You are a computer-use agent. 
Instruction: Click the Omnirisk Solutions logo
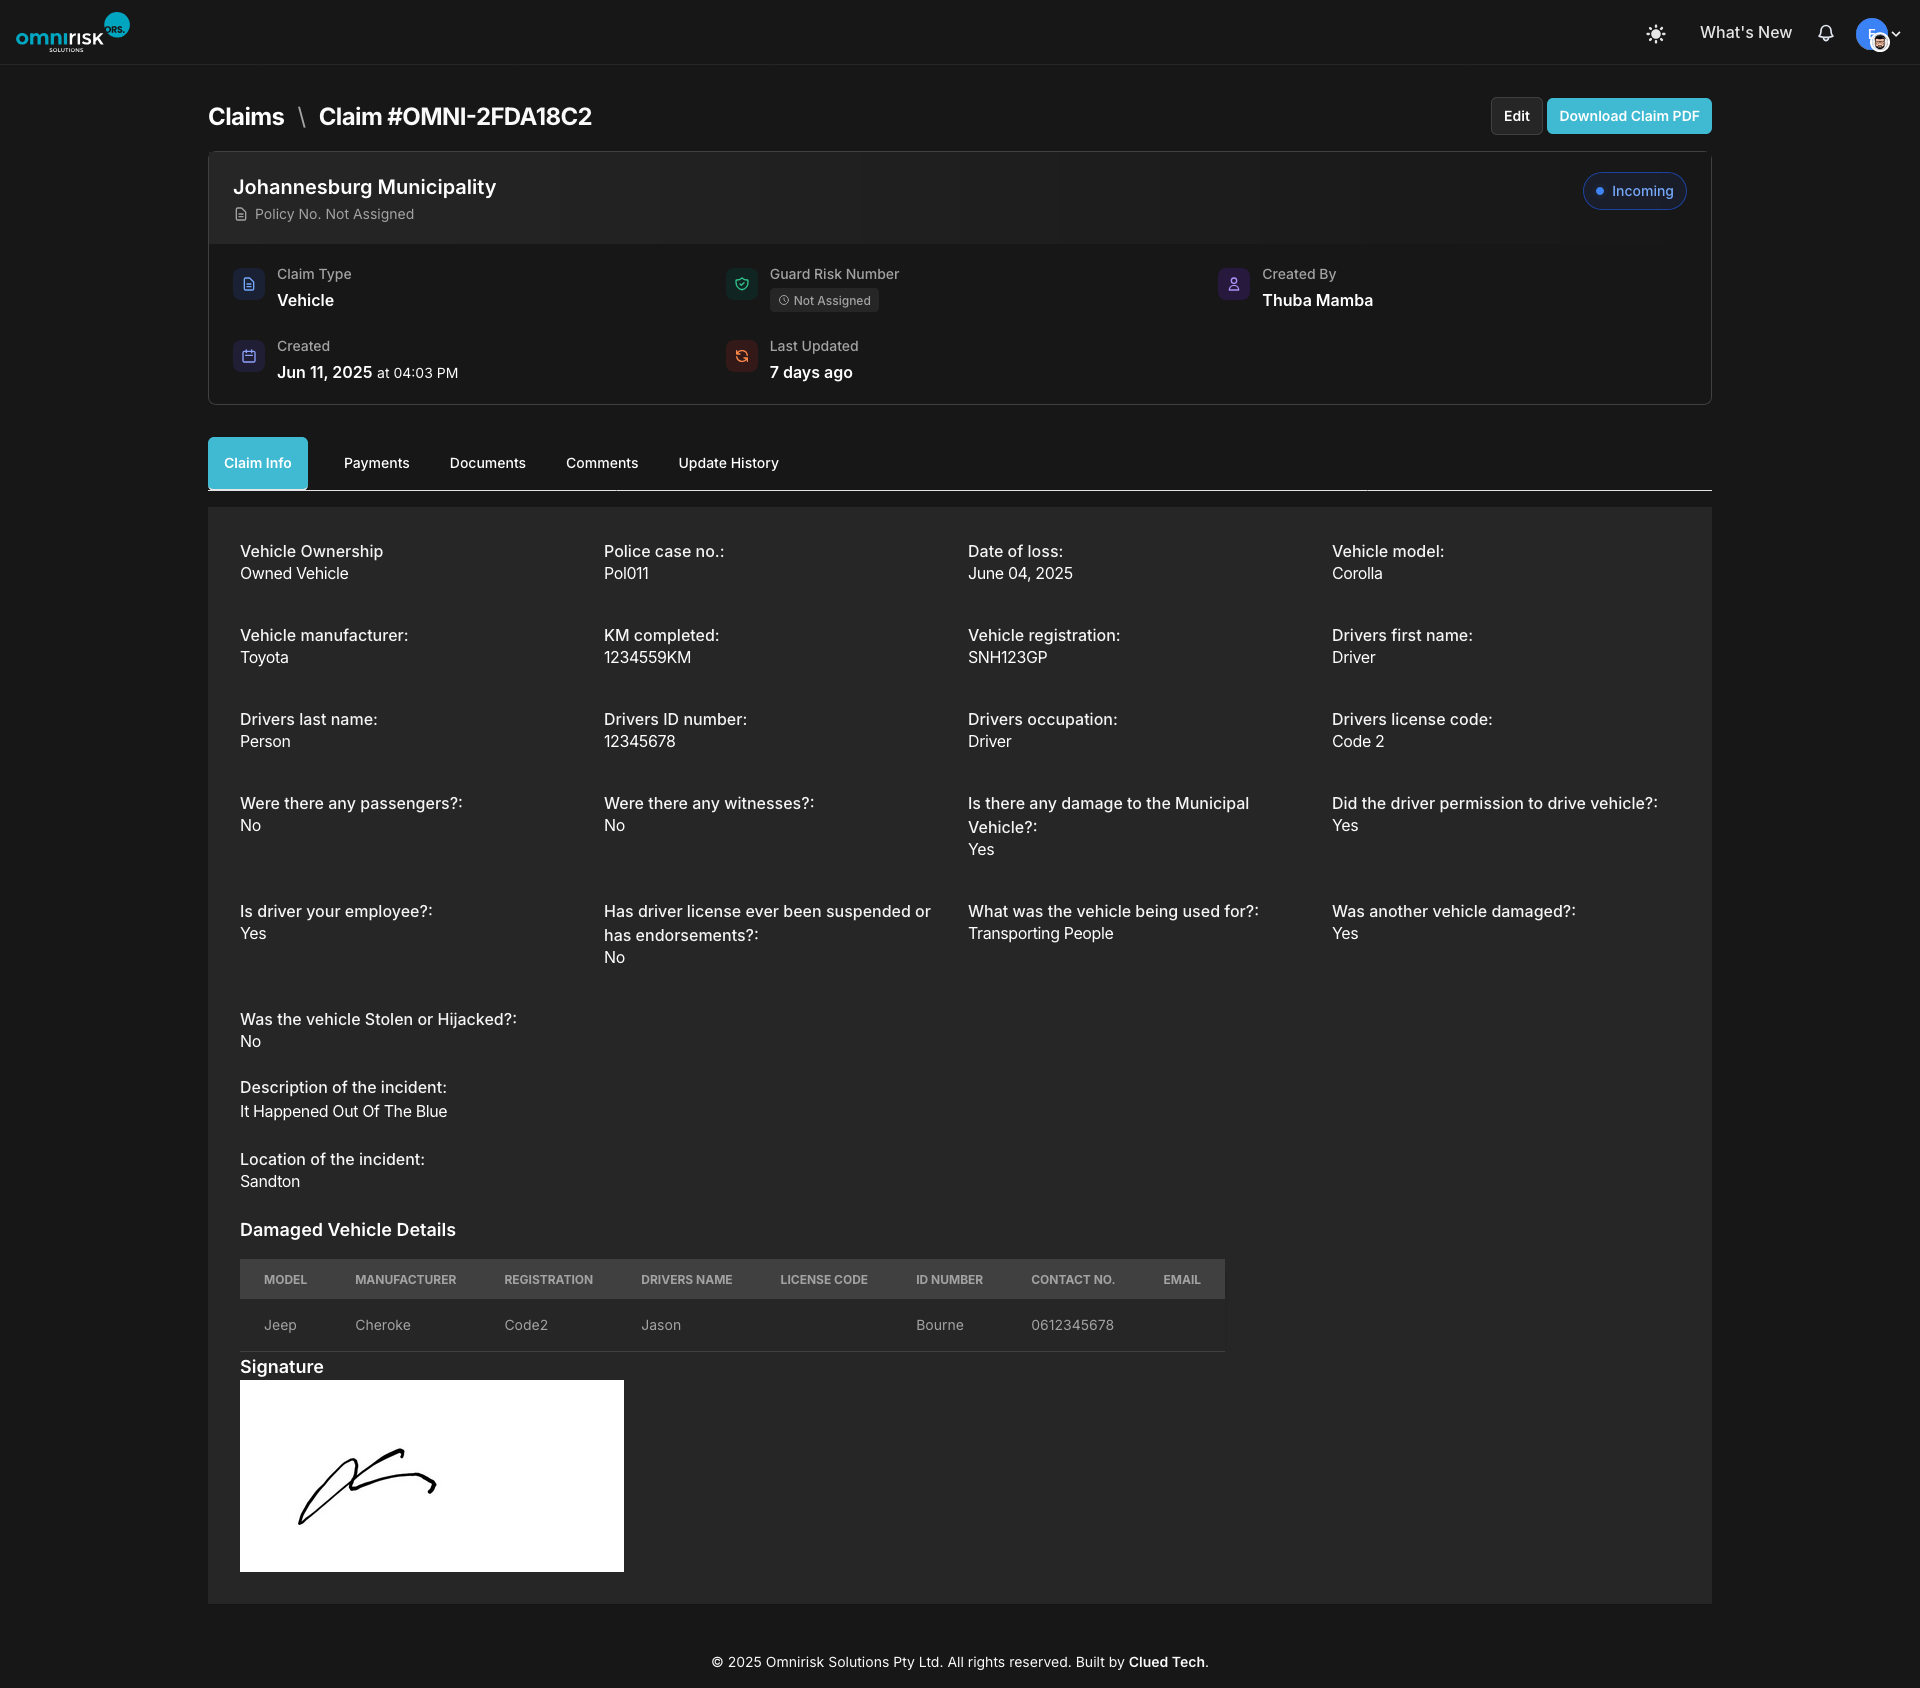coord(72,33)
